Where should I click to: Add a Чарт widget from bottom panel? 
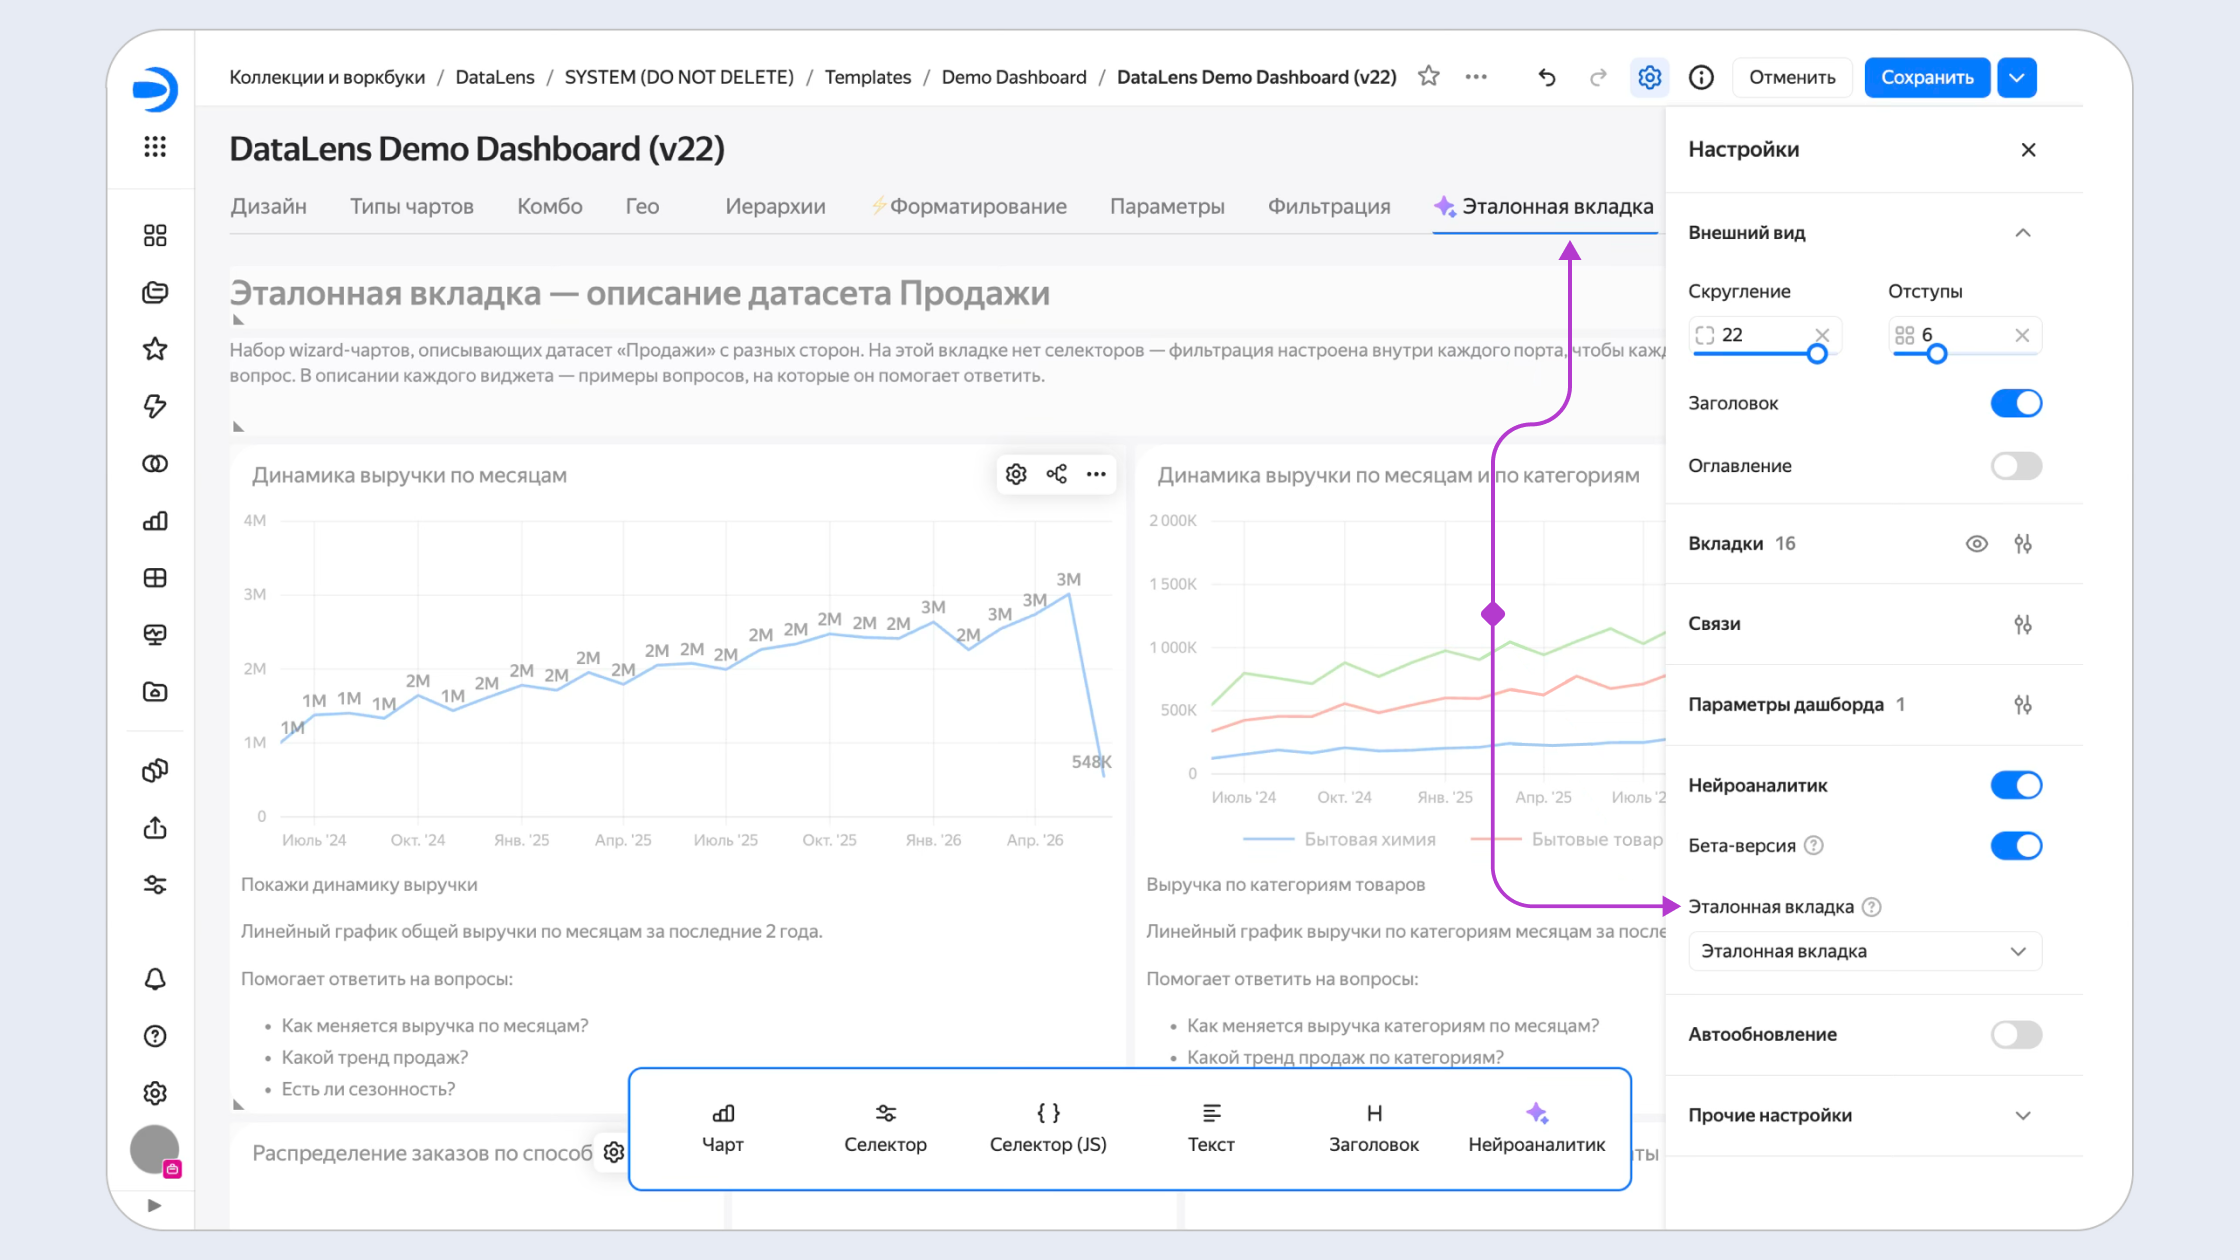[x=722, y=1129]
